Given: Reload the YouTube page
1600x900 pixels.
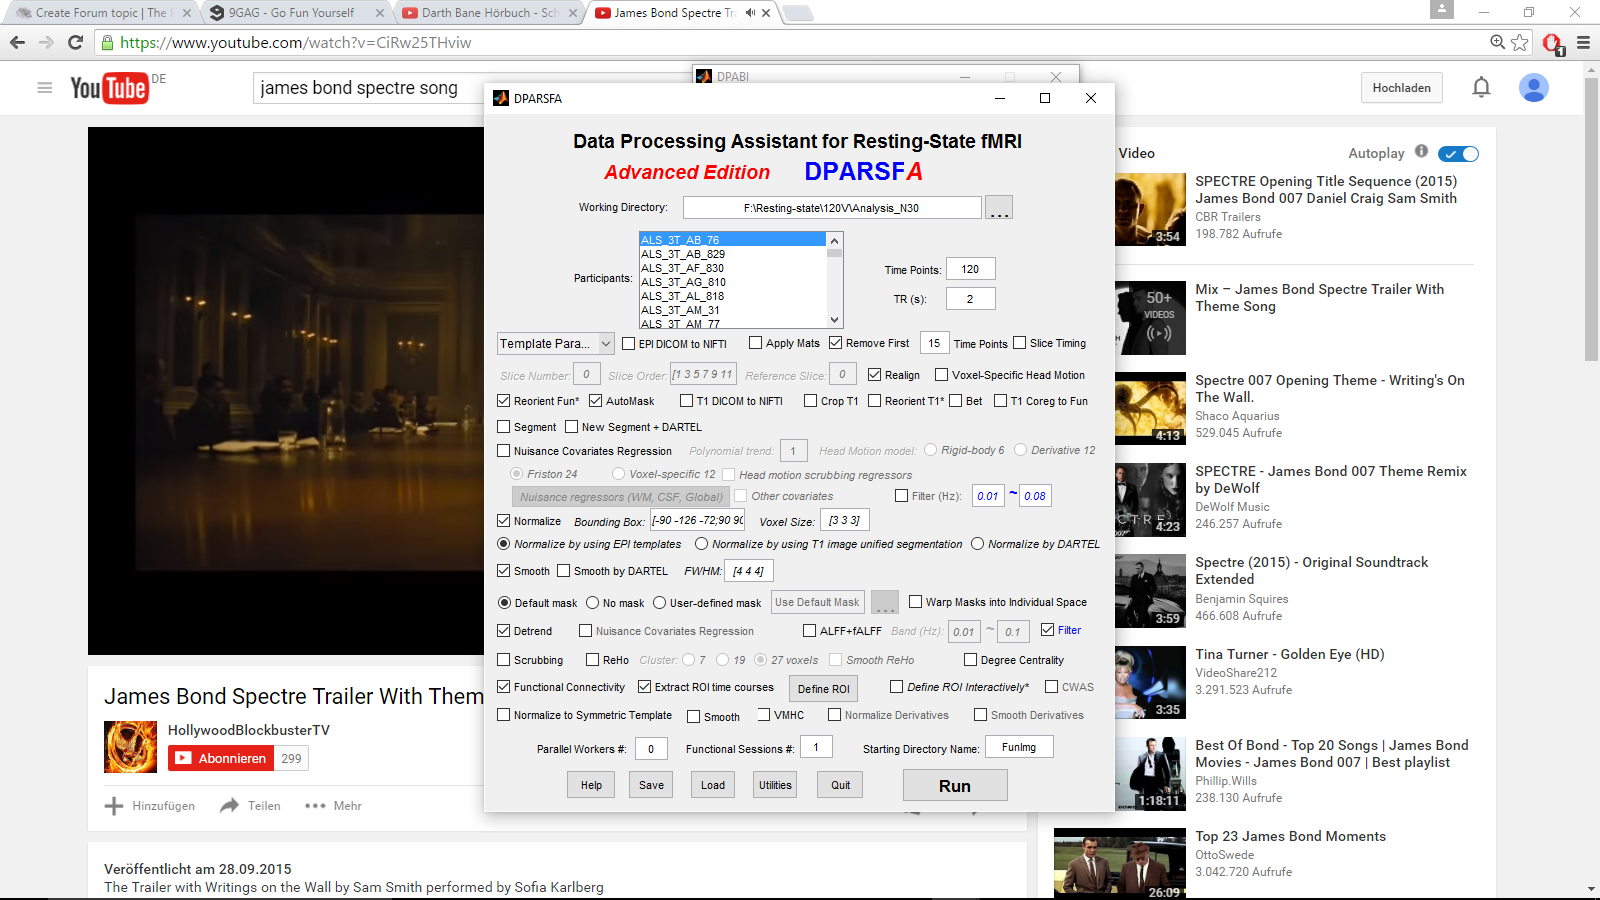Looking at the screenshot, I should pos(75,42).
